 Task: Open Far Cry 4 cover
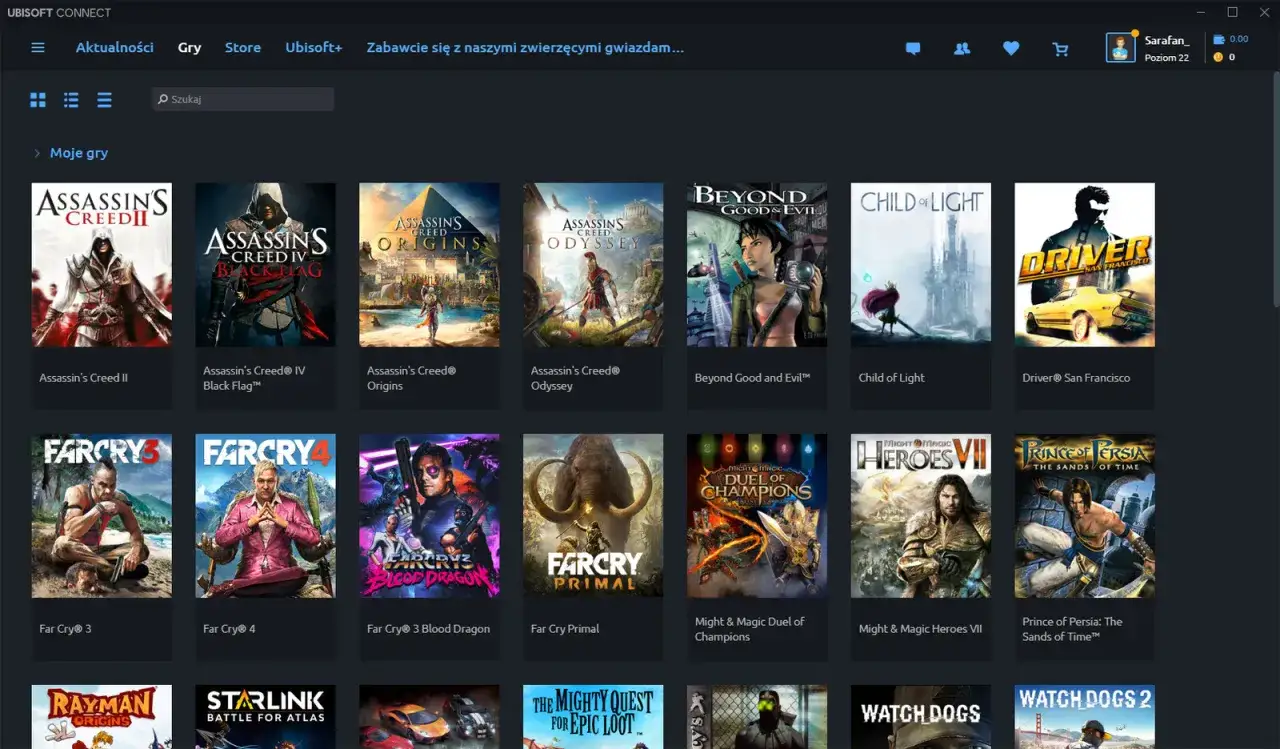(266, 515)
